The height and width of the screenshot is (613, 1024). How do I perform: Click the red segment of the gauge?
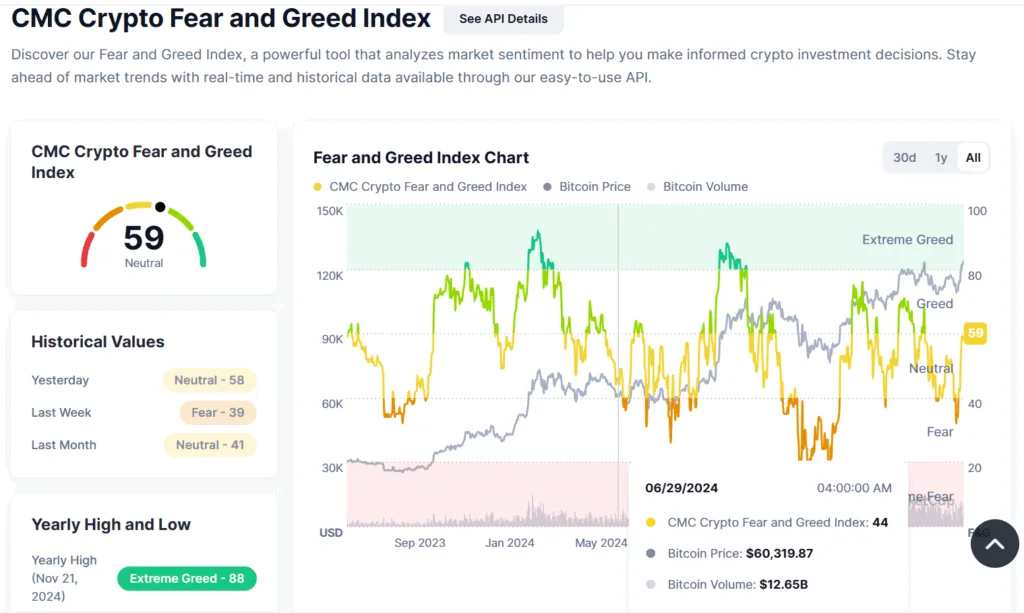coord(87,250)
